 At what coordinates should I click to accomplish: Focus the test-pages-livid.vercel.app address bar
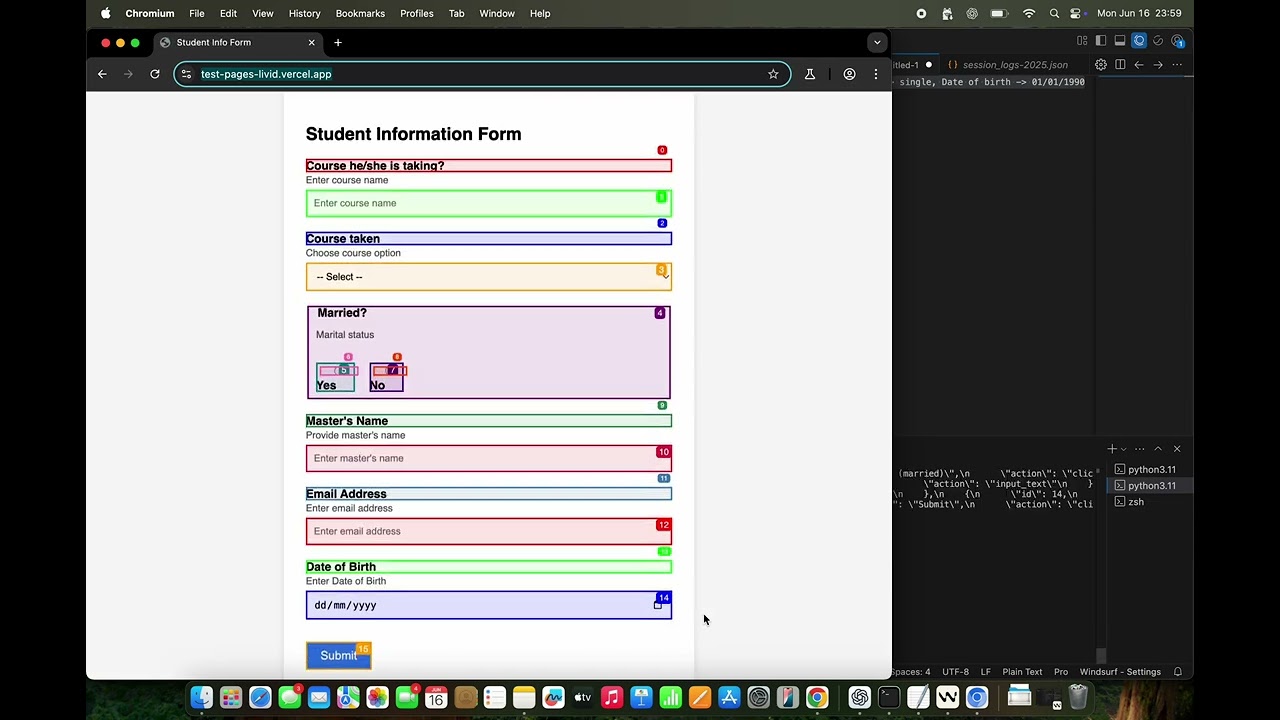[480, 74]
